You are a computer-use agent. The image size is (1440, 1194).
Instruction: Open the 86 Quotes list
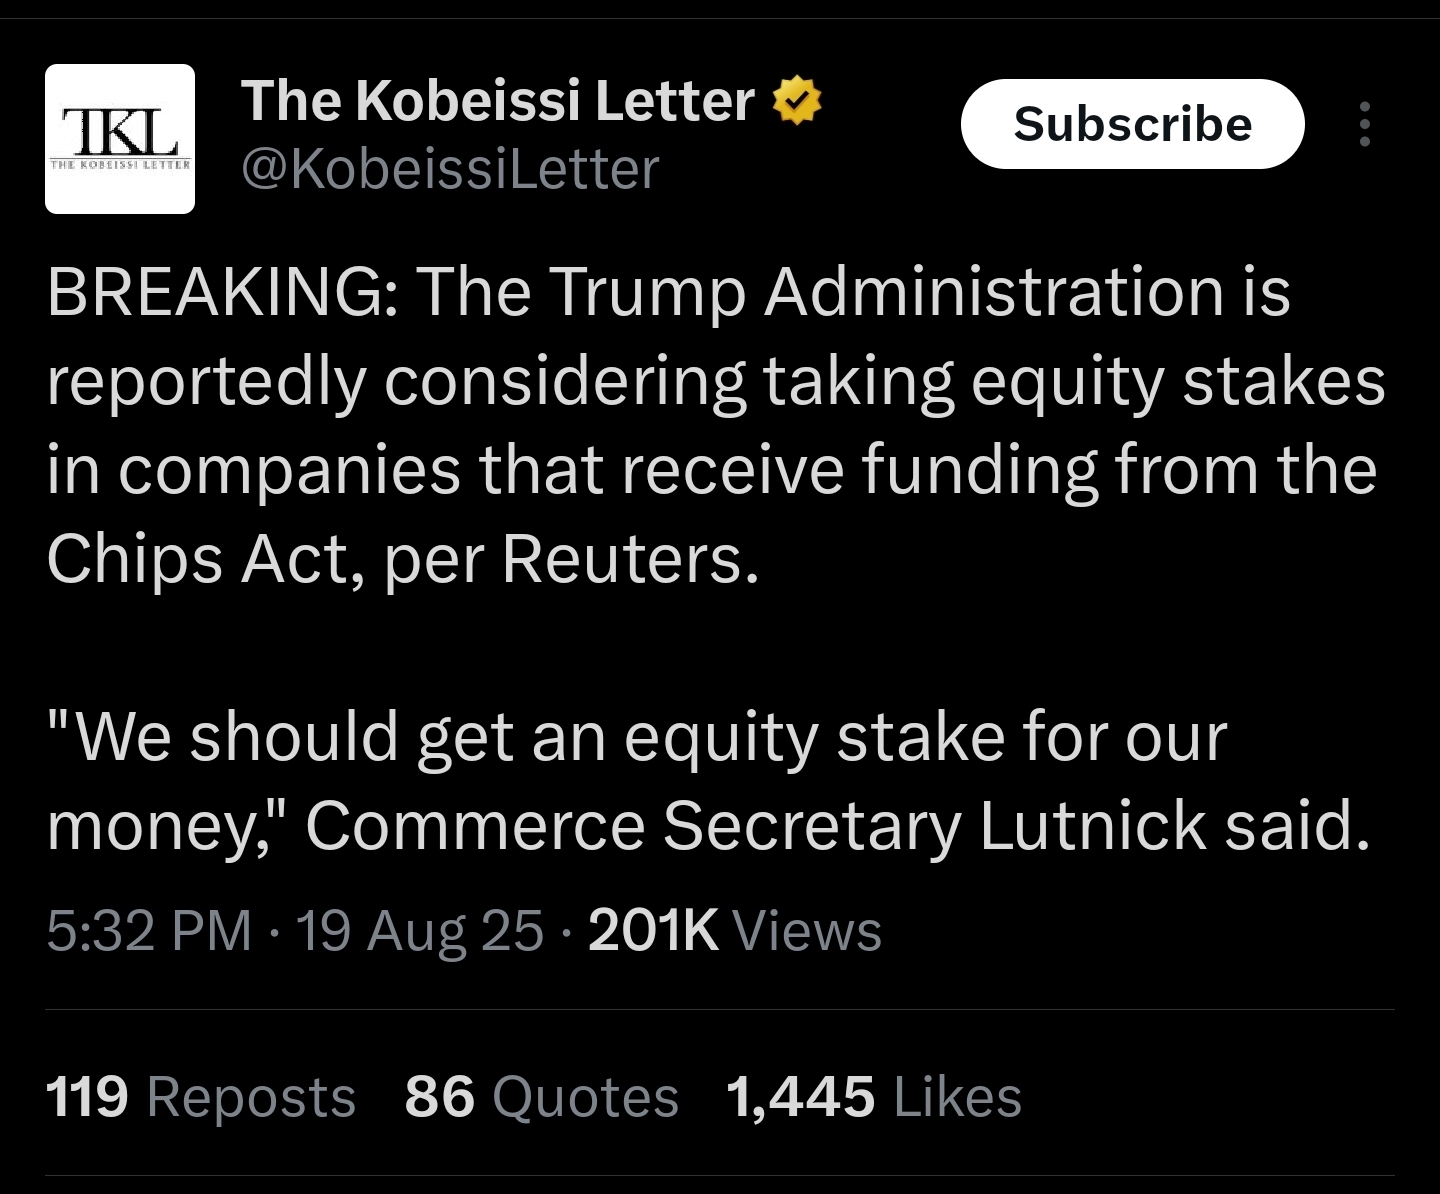click(542, 1096)
